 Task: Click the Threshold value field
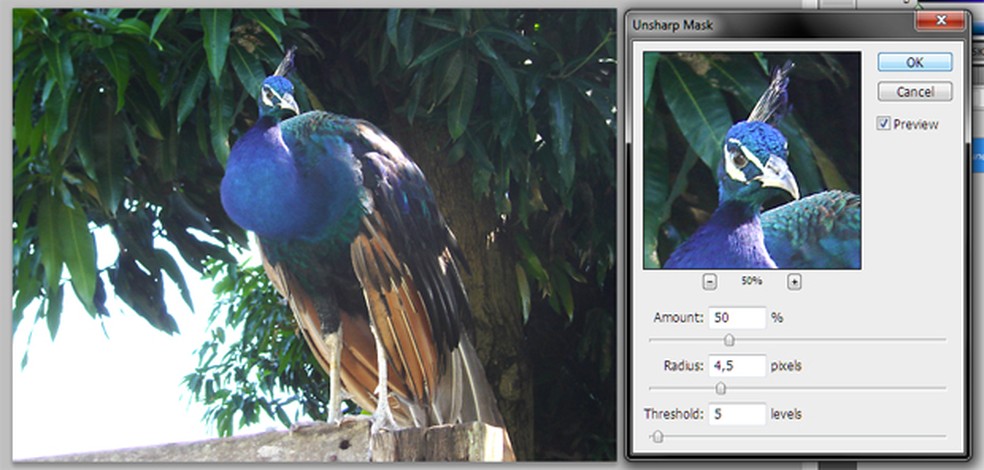737,414
